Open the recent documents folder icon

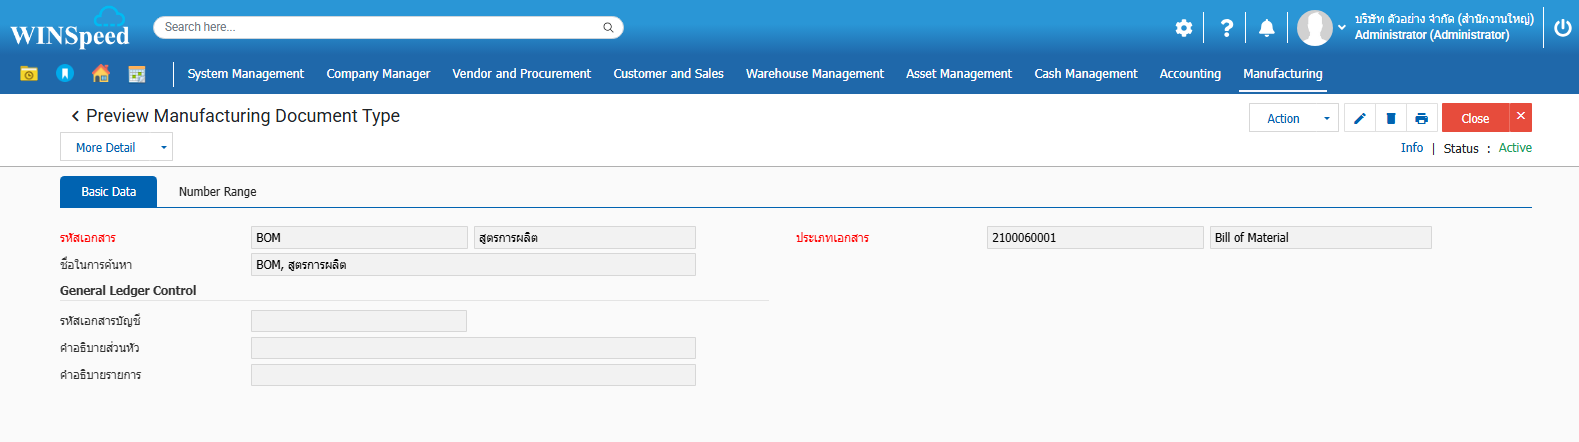29,73
